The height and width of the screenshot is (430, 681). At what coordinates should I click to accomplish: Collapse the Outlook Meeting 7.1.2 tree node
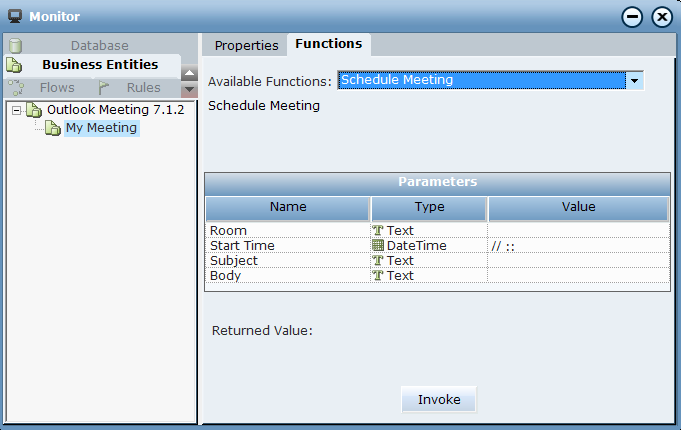click(x=17, y=110)
